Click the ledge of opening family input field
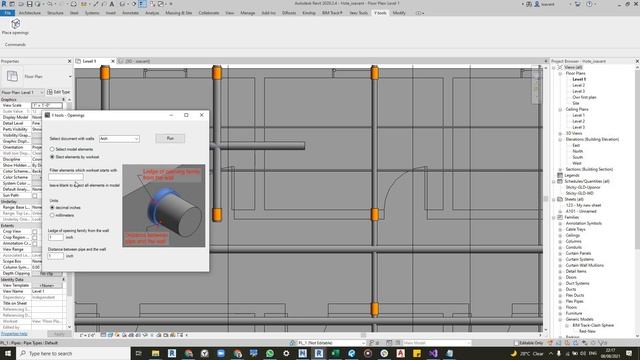The width and height of the screenshot is (640, 360). 56,237
